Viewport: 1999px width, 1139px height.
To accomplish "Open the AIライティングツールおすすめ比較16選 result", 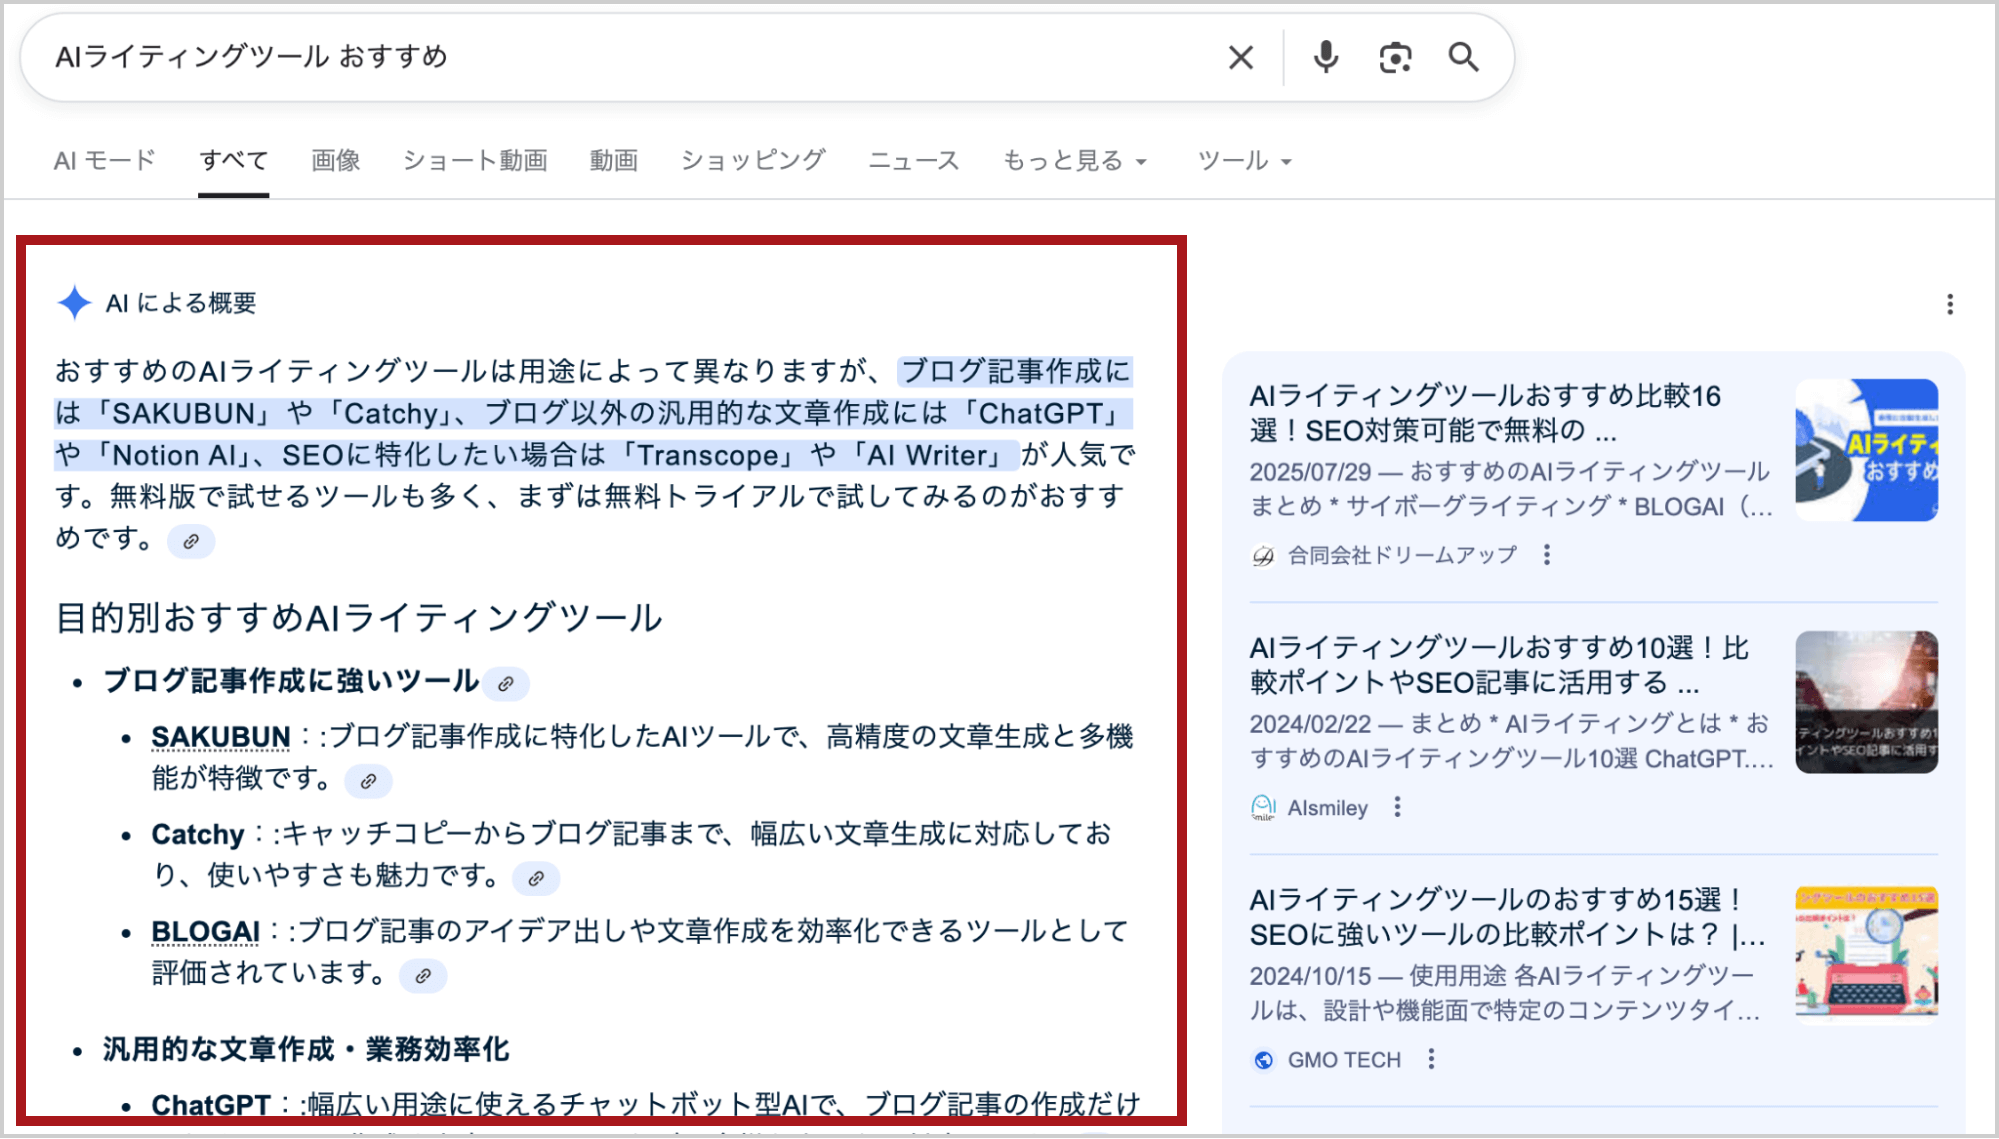I will click(x=1484, y=413).
